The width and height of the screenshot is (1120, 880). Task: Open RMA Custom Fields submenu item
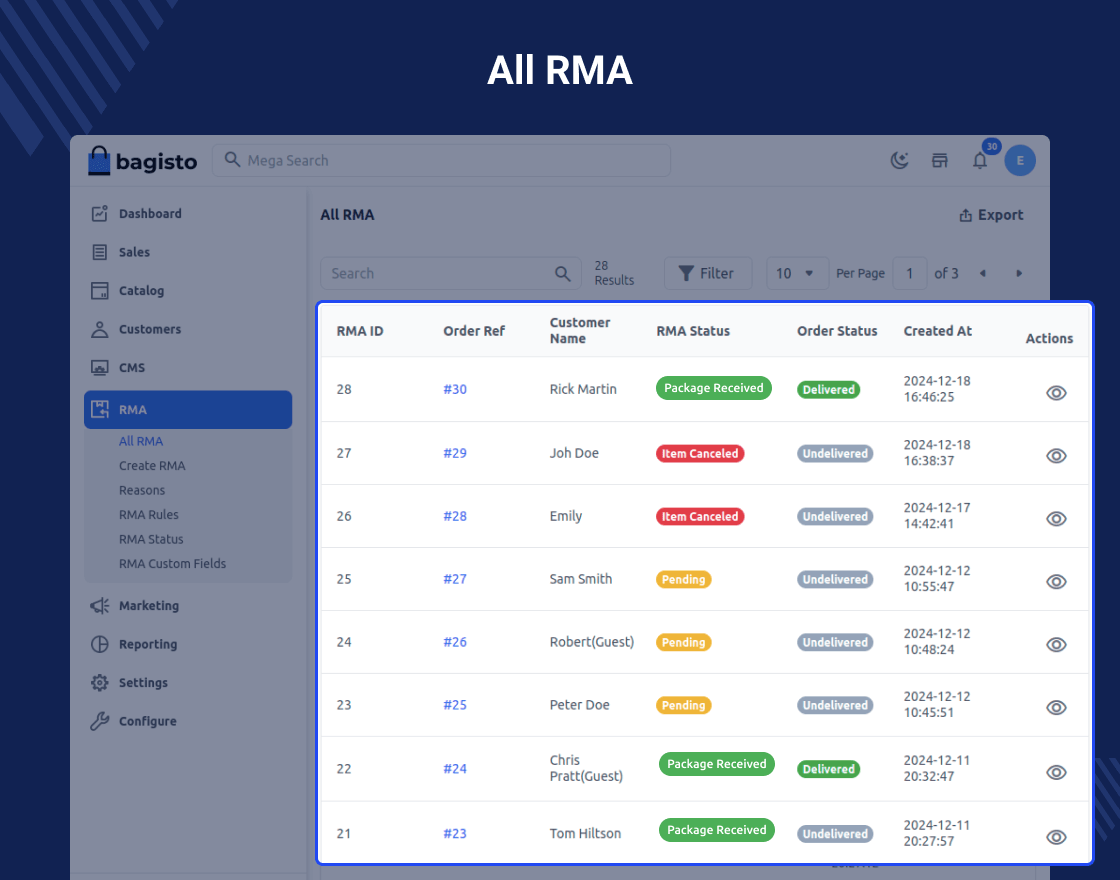pos(172,564)
